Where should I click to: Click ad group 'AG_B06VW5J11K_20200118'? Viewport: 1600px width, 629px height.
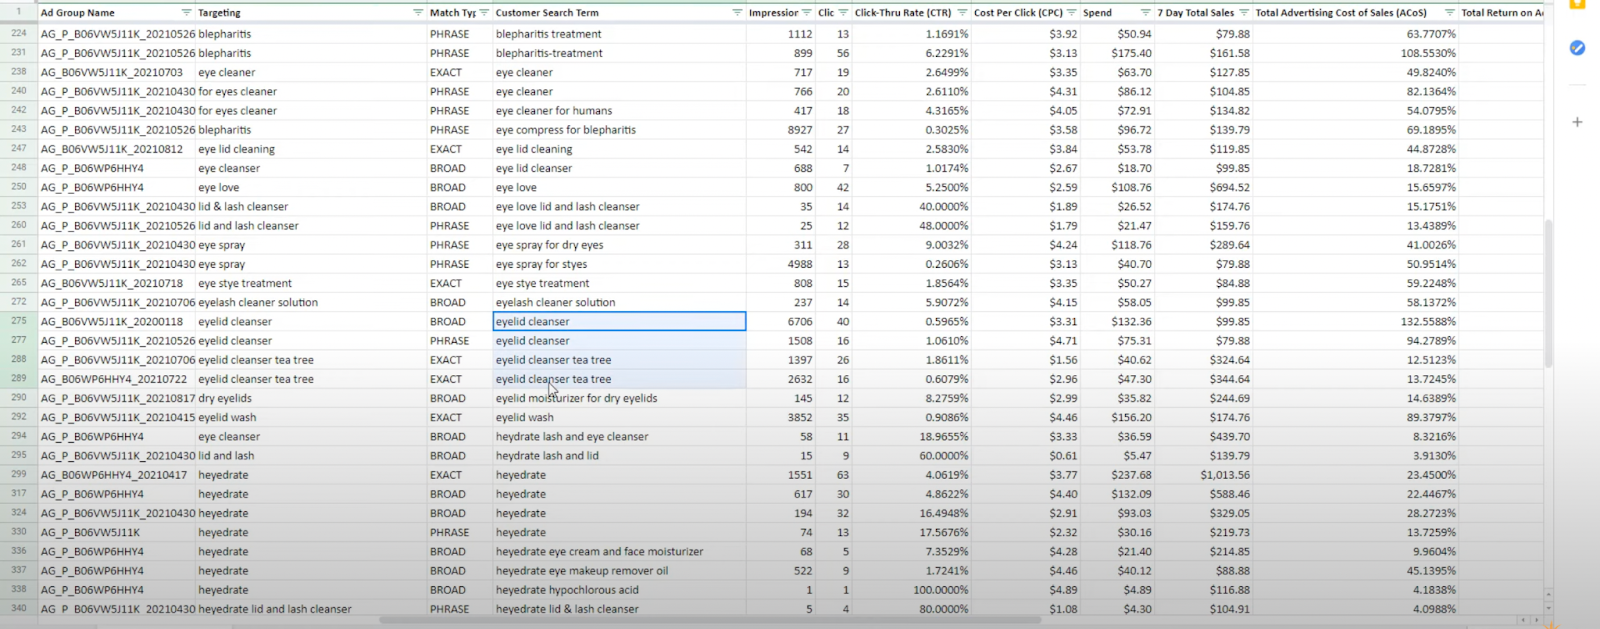(112, 321)
